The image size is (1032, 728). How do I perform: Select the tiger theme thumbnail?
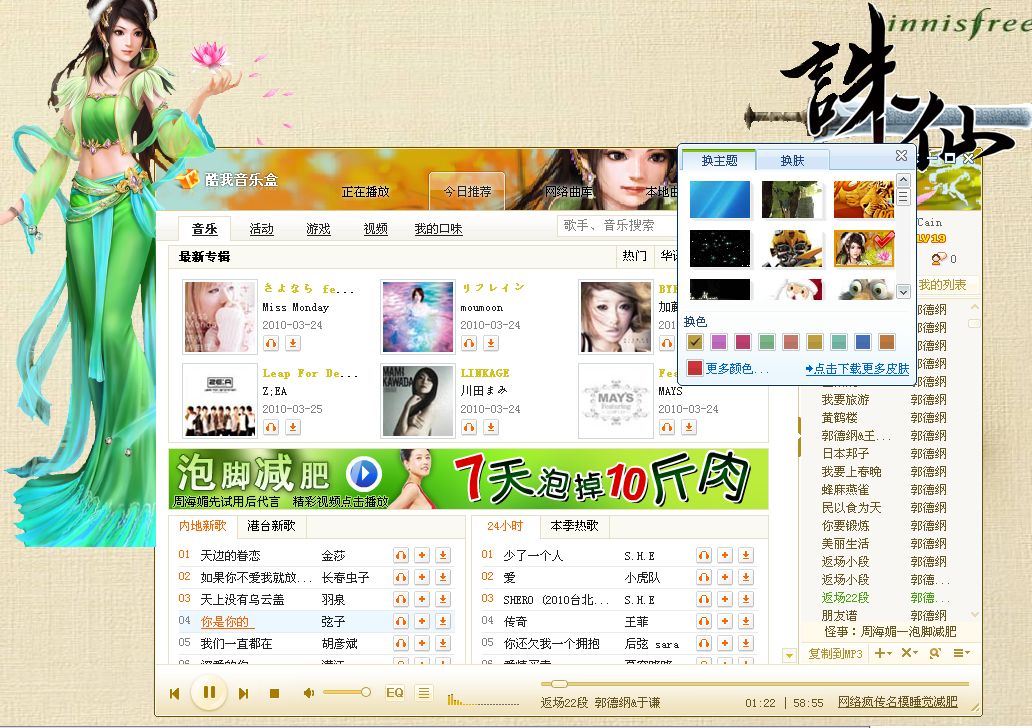864,199
